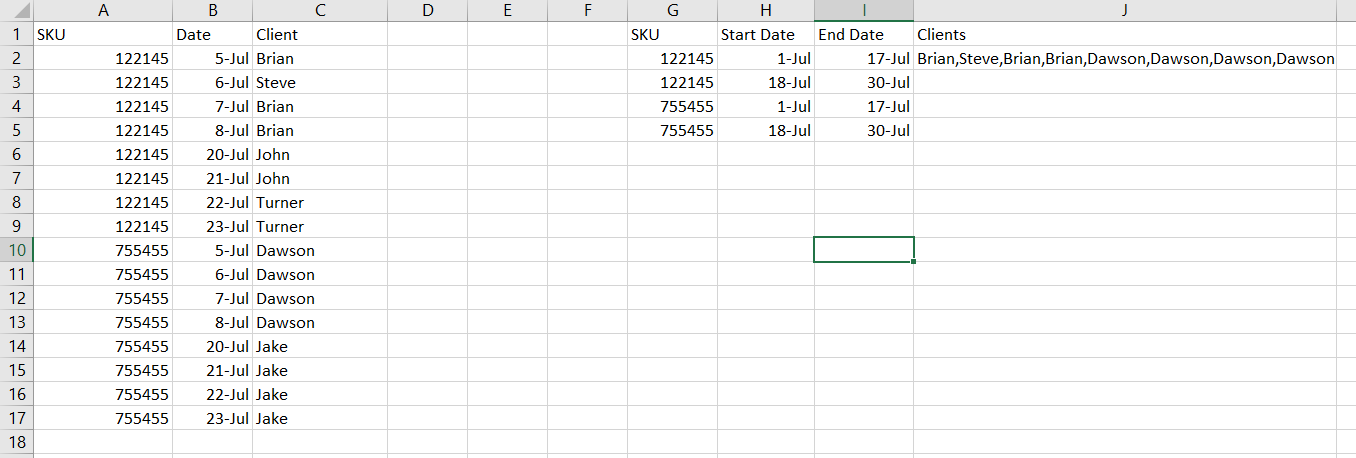Viewport: 1356px width, 458px height.
Task: Click the active selected cell I10
Action: pos(864,250)
